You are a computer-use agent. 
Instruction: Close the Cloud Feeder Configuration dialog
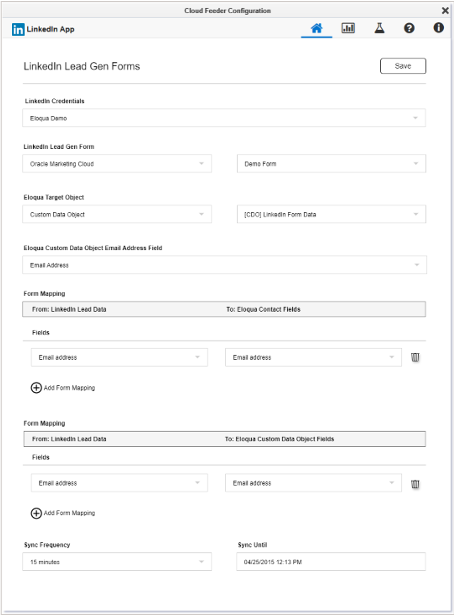click(445, 11)
